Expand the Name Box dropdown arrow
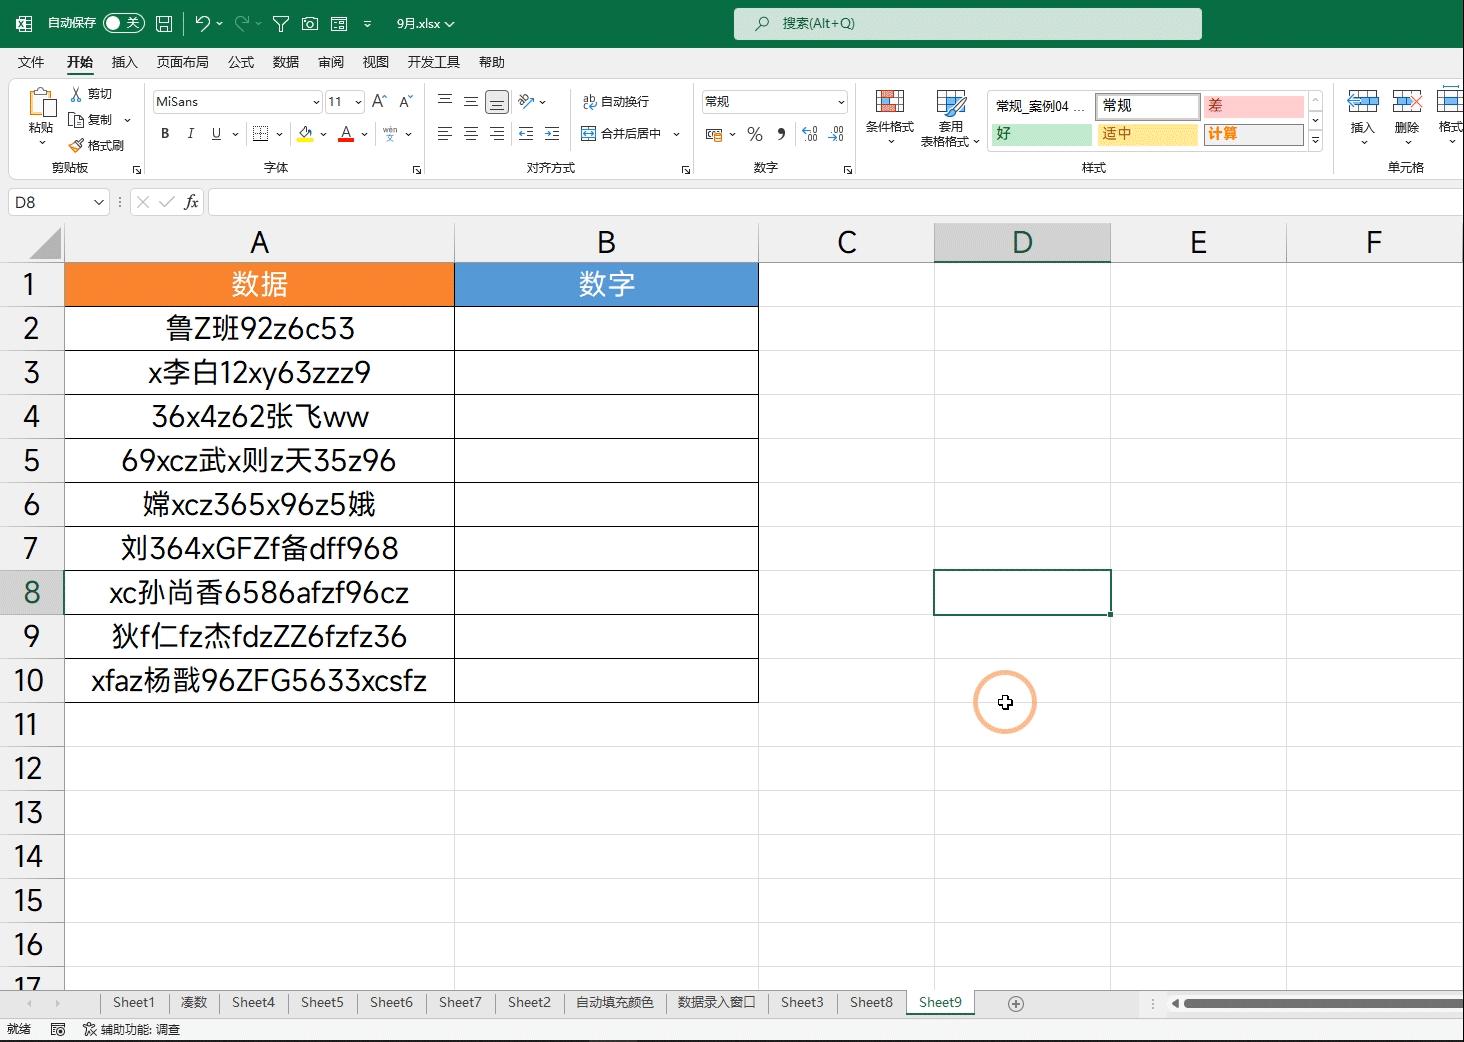The height and width of the screenshot is (1042, 1464). pos(98,203)
